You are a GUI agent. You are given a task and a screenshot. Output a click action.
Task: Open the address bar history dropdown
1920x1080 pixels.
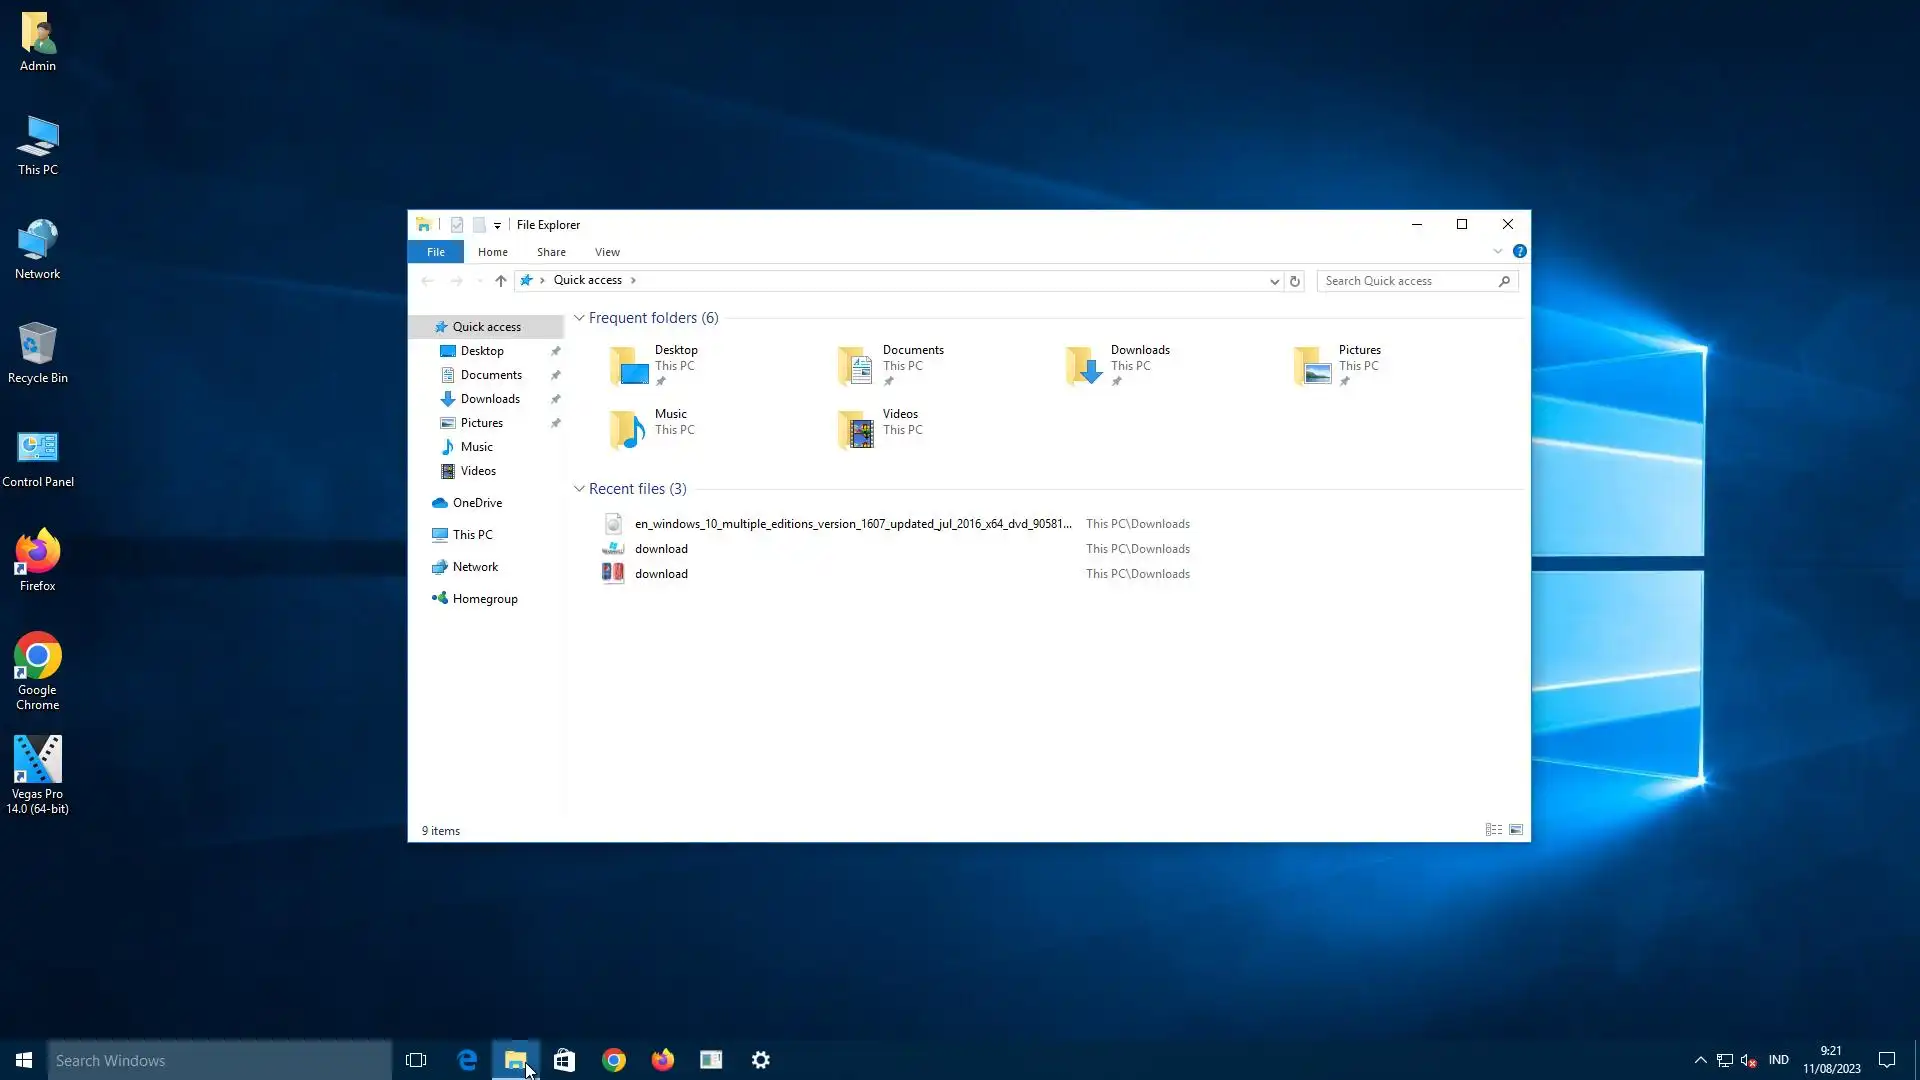pyautogui.click(x=1274, y=281)
